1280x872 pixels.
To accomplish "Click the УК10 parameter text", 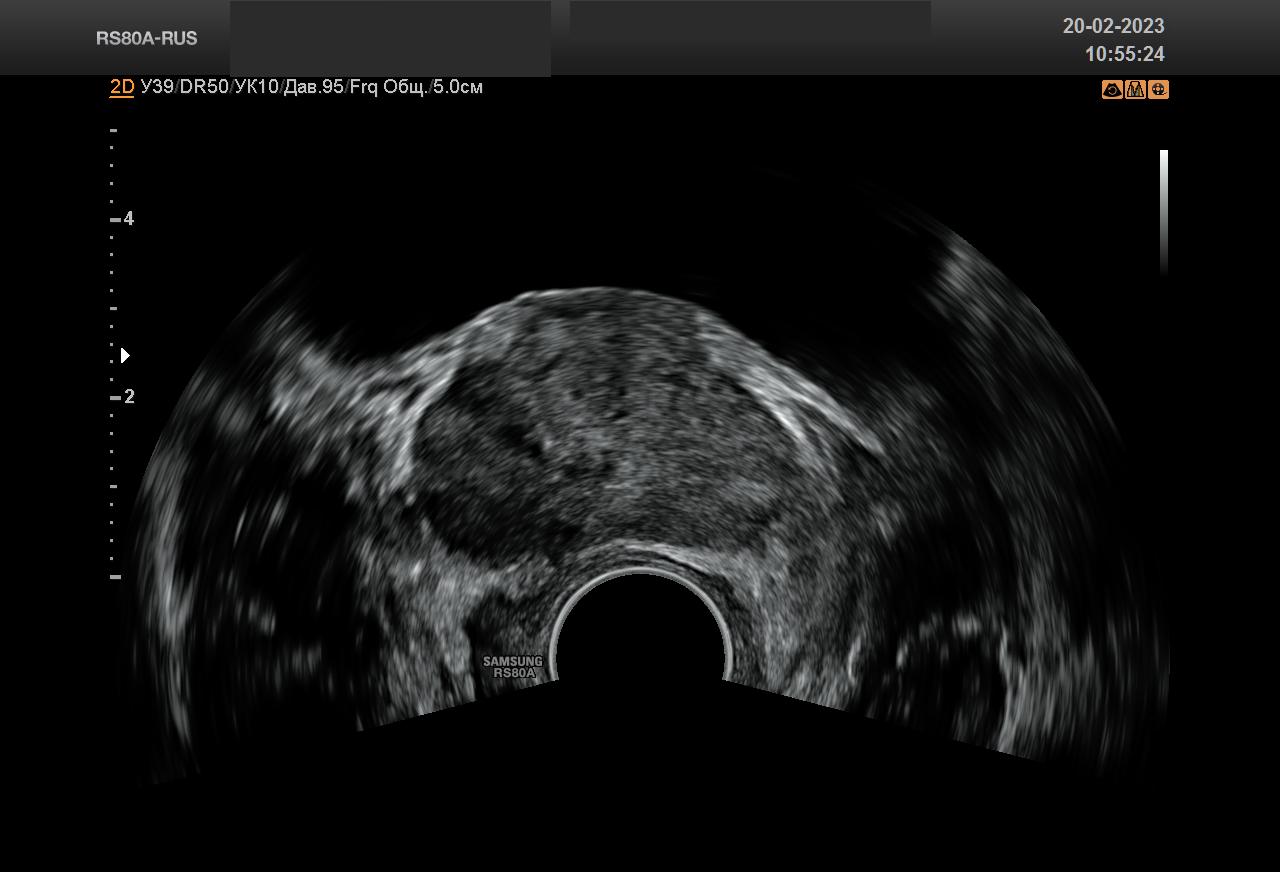I will click(x=256, y=87).
